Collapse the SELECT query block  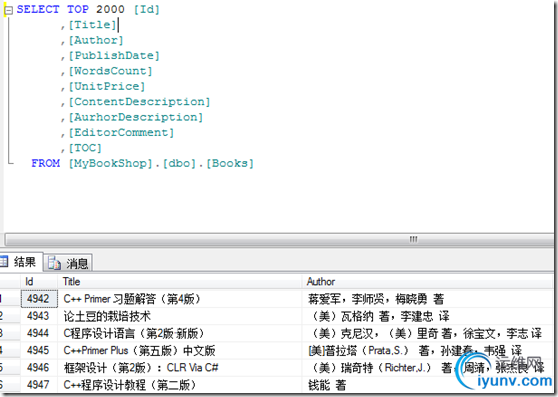click(x=9, y=10)
